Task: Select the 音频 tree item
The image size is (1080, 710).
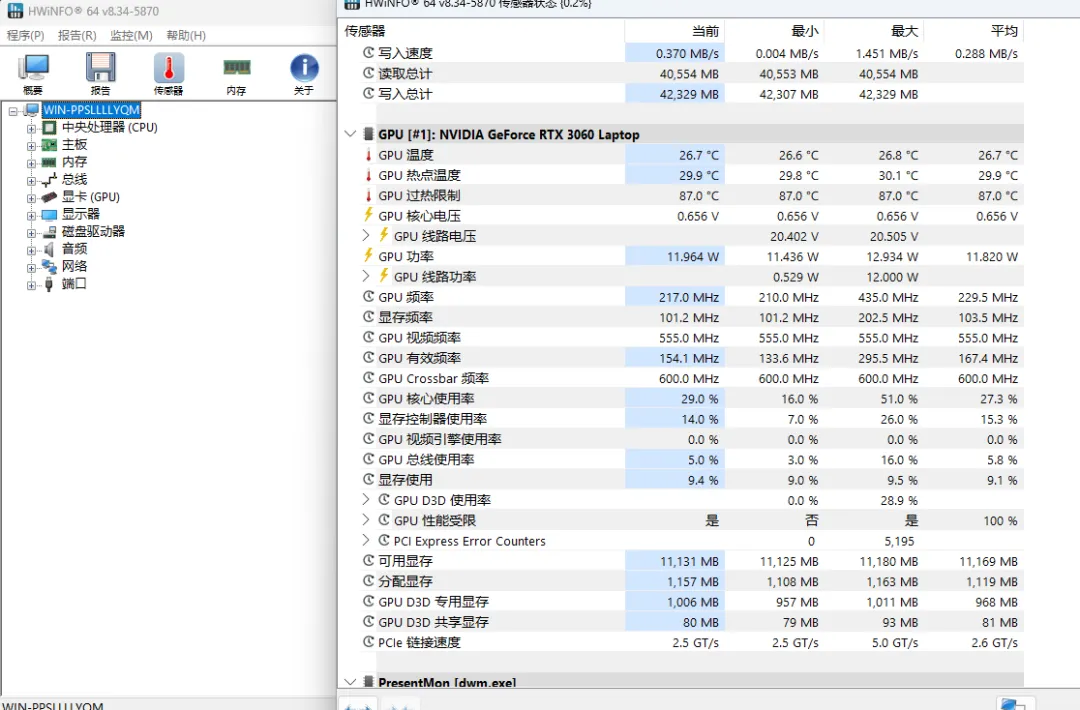Action: (x=74, y=249)
